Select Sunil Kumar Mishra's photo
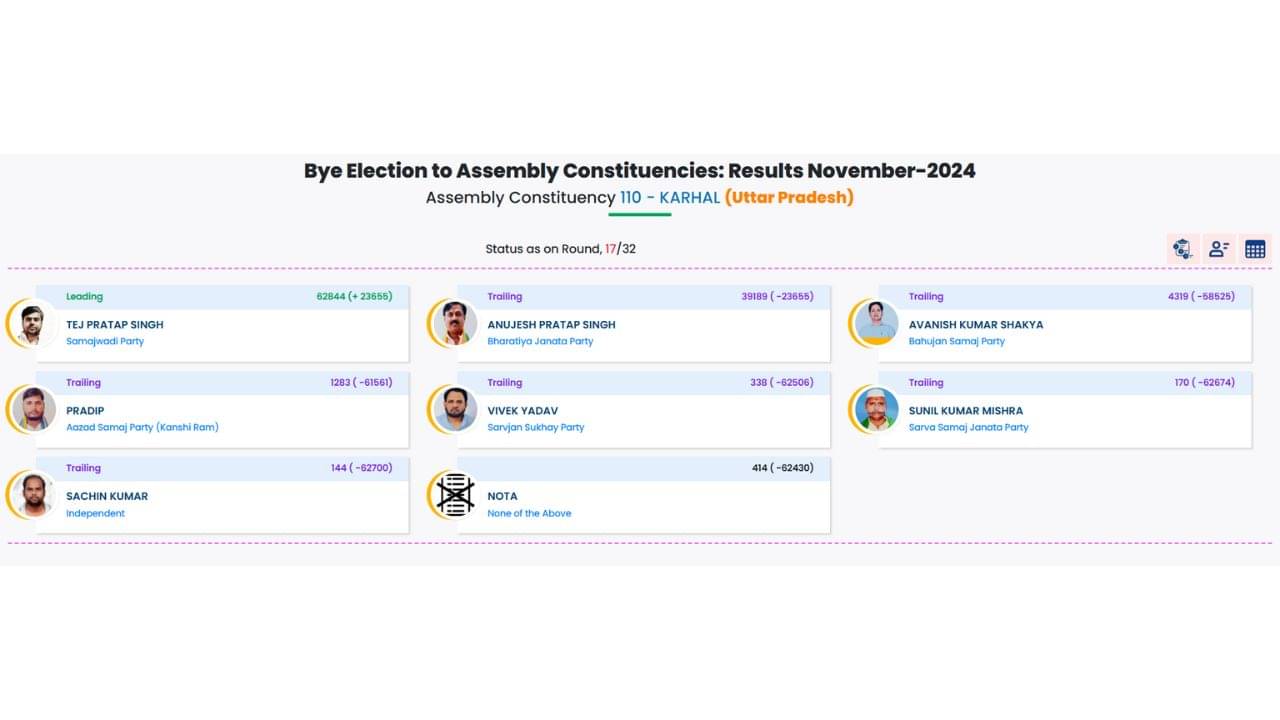 pos(876,409)
